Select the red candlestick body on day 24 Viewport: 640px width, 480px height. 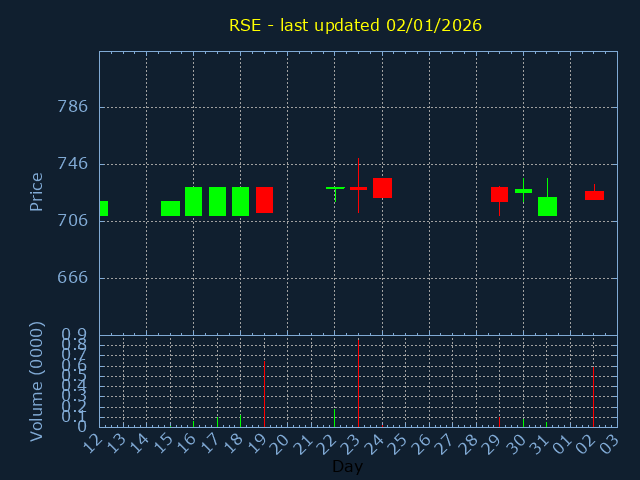[x=382, y=188]
